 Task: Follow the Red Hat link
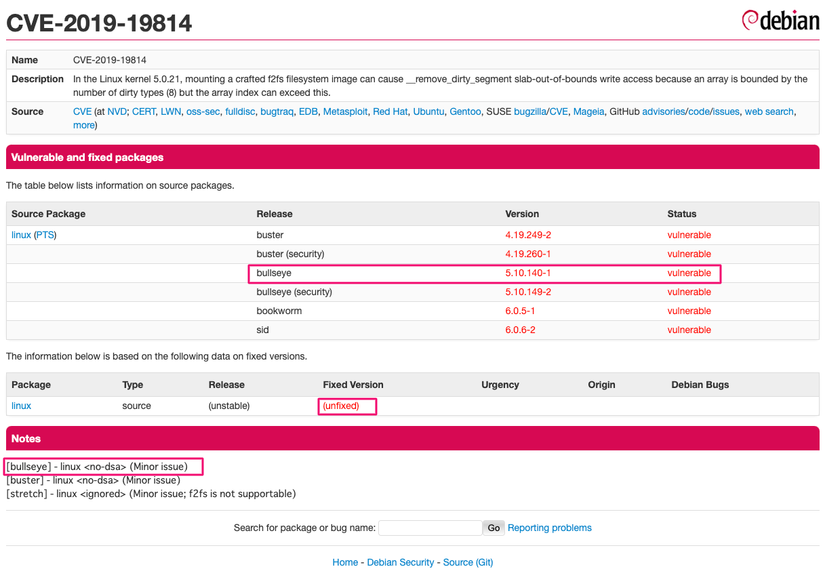389,112
